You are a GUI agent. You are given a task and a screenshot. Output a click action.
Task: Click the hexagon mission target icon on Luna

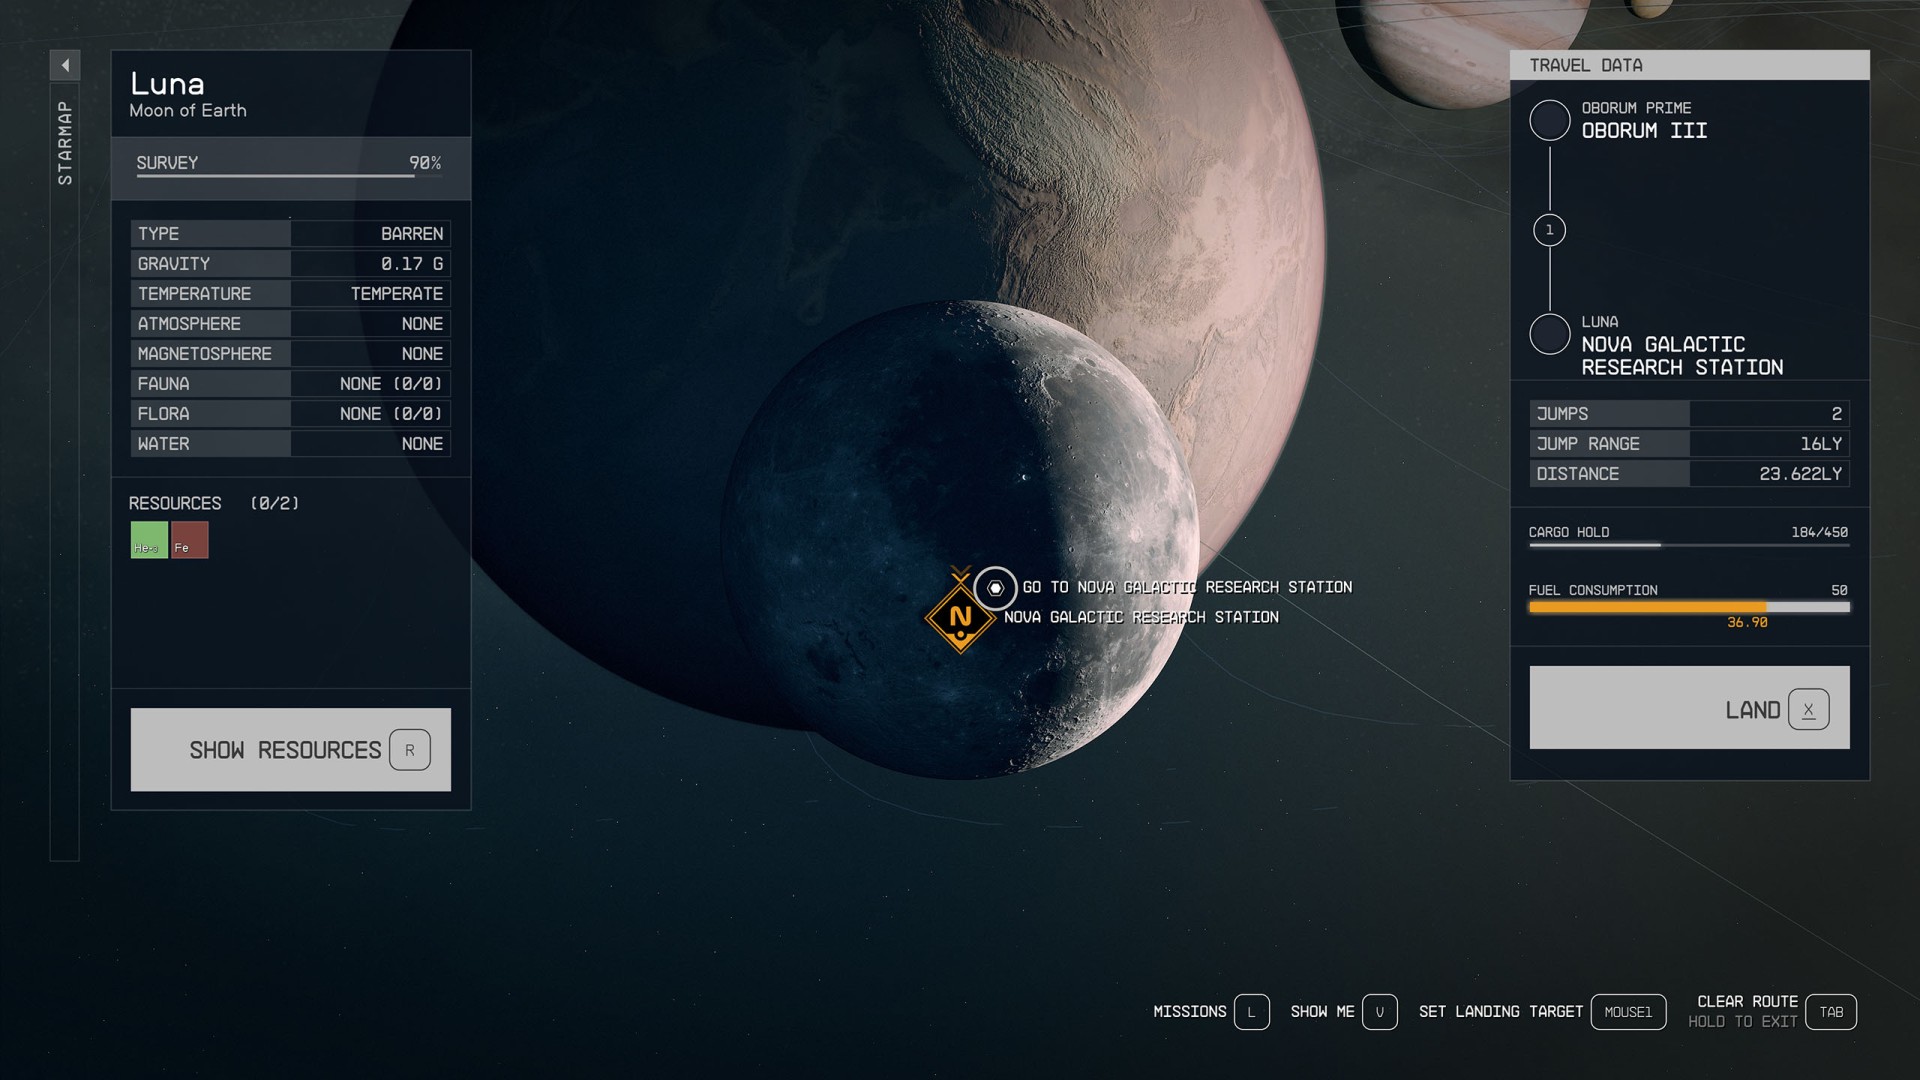pyautogui.click(x=995, y=588)
